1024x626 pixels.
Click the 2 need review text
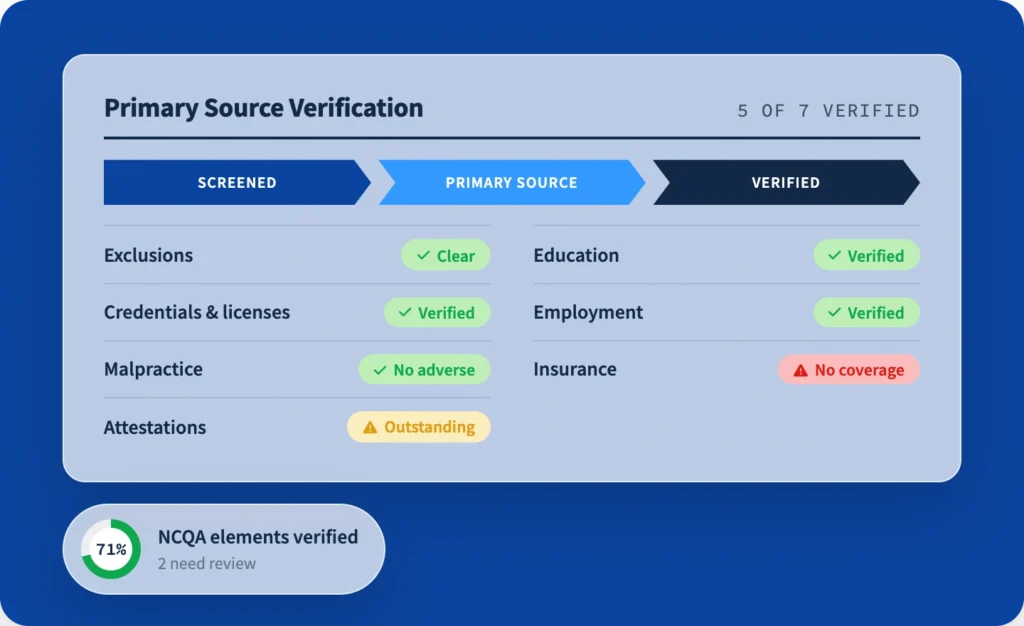[206, 563]
